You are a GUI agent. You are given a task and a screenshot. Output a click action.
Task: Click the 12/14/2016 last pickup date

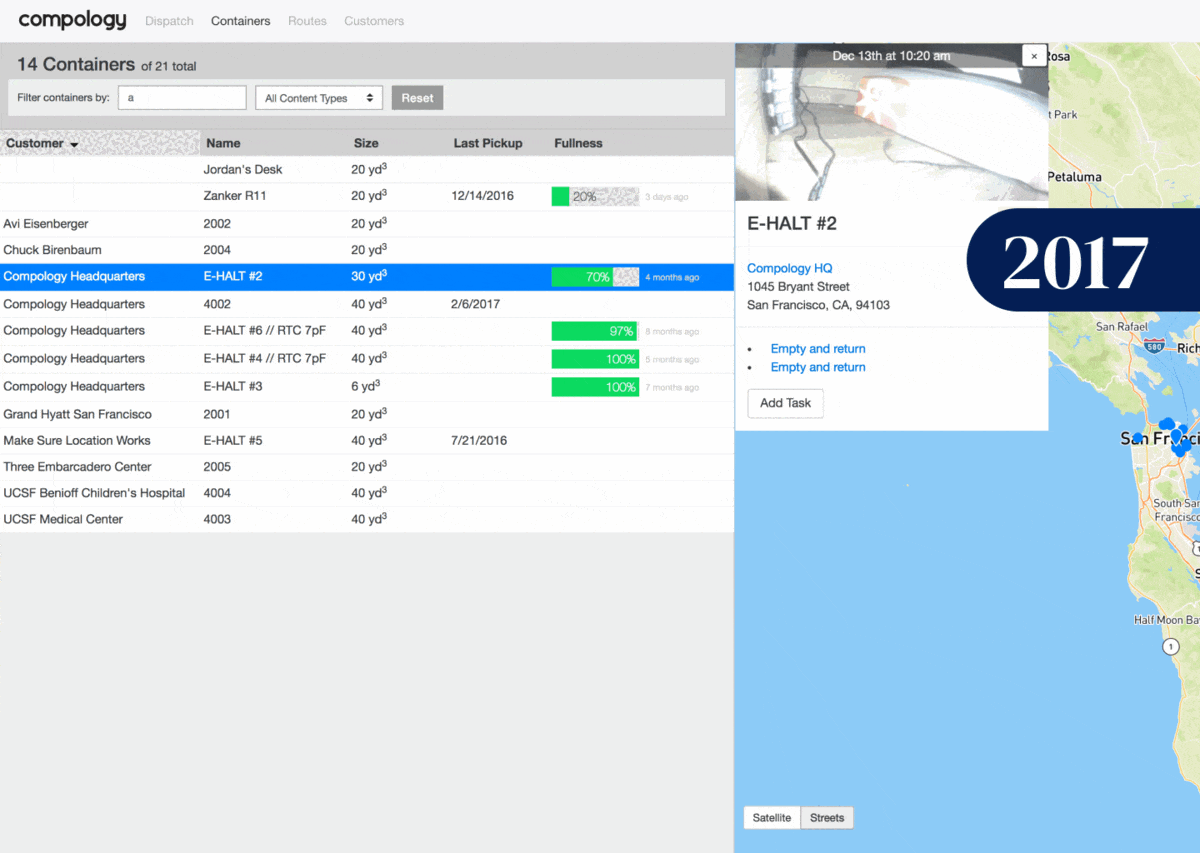pos(483,196)
